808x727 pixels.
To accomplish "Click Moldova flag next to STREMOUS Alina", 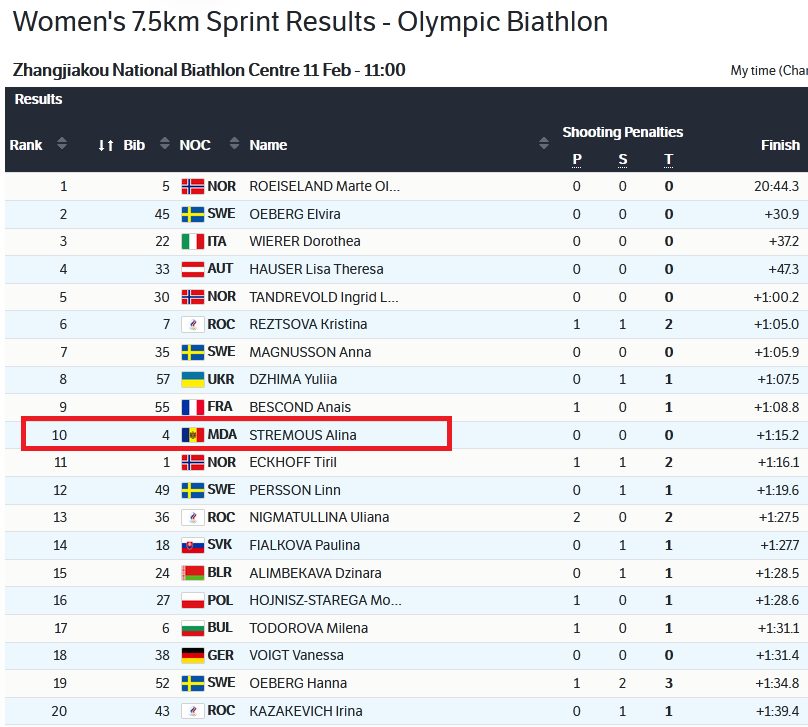I will point(193,435).
